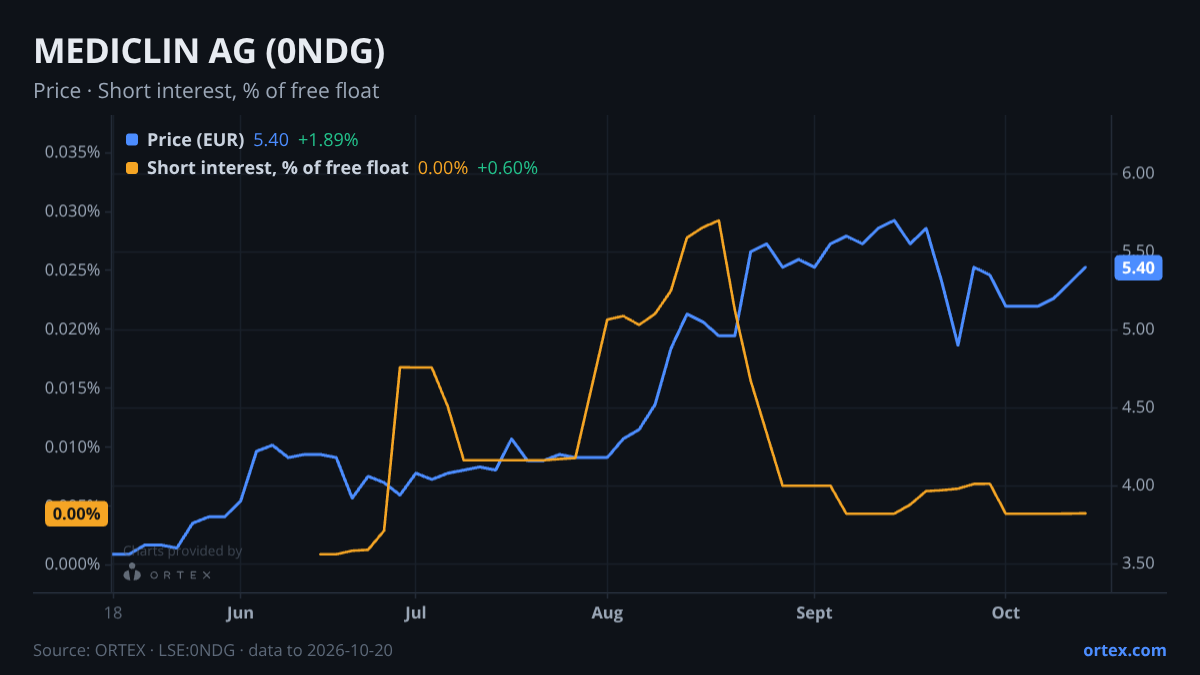Click the Aug x-axis label
The image size is (1200, 675).
point(607,613)
